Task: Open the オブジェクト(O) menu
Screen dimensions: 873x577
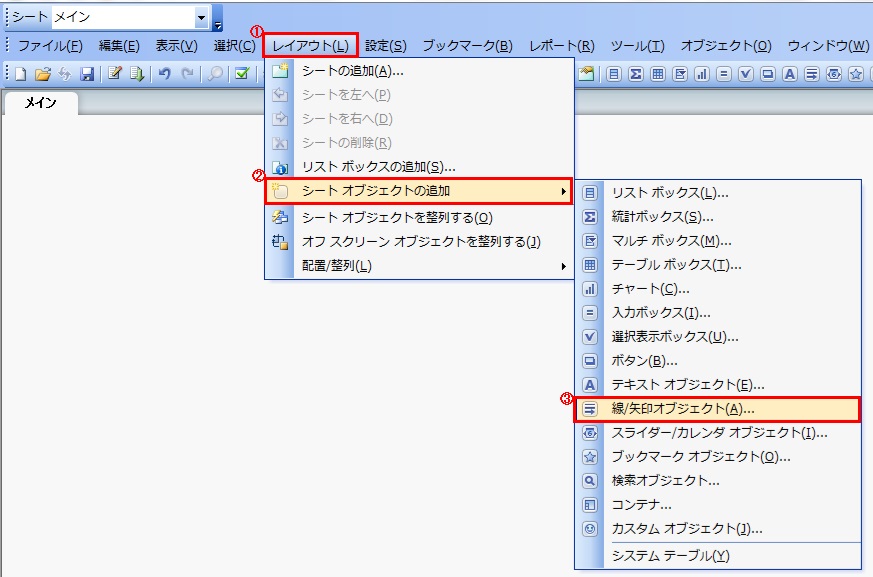Action: point(726,46)
